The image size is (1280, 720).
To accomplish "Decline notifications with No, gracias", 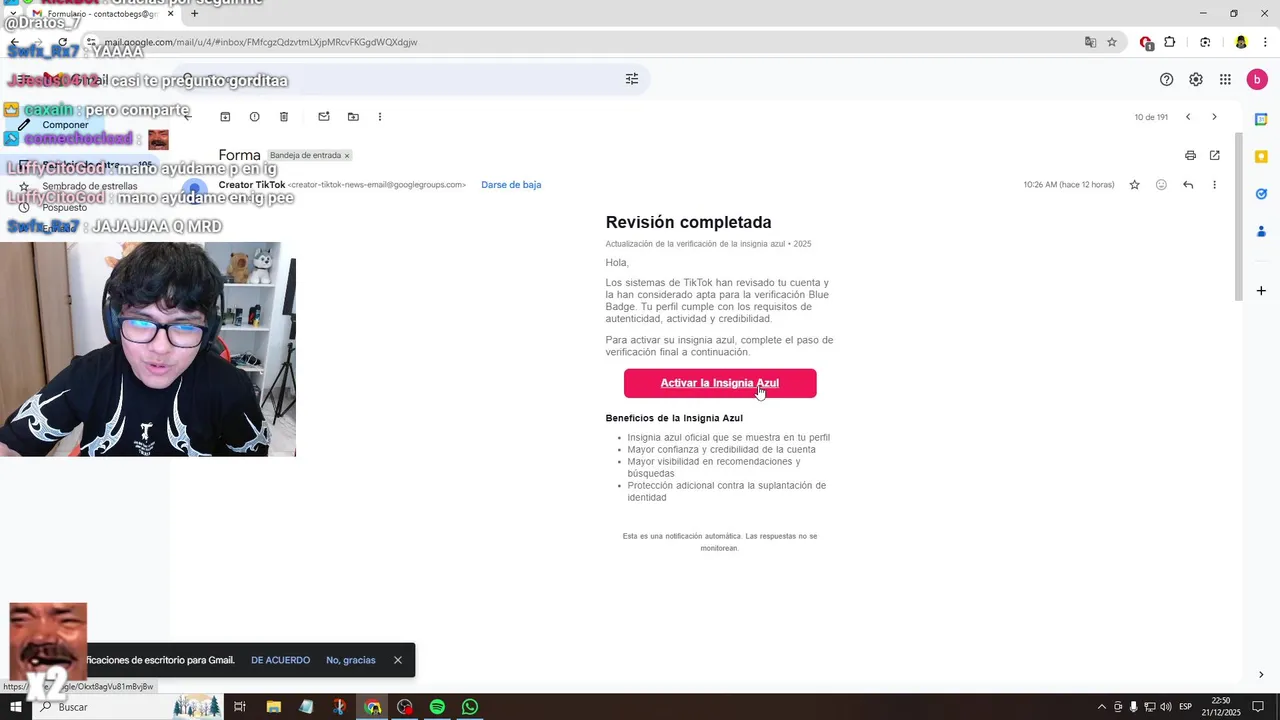I will (x=351, y=660).
